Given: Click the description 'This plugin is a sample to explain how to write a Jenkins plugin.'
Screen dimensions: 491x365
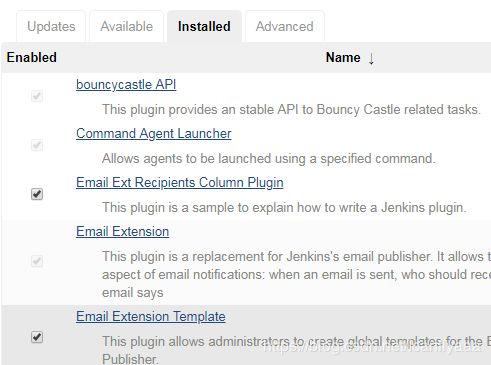Looking at the screenshot, I should (284, 207).
